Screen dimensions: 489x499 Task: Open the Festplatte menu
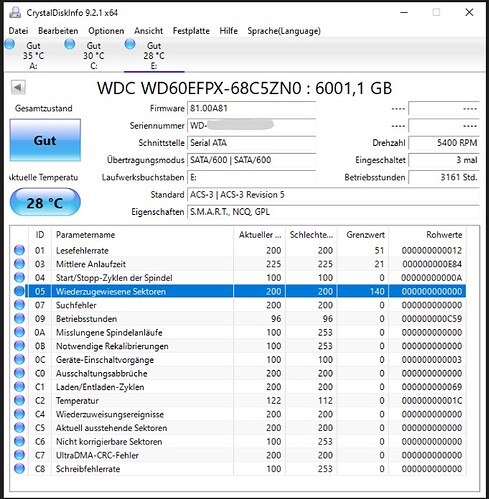click(x=191, y=31)
